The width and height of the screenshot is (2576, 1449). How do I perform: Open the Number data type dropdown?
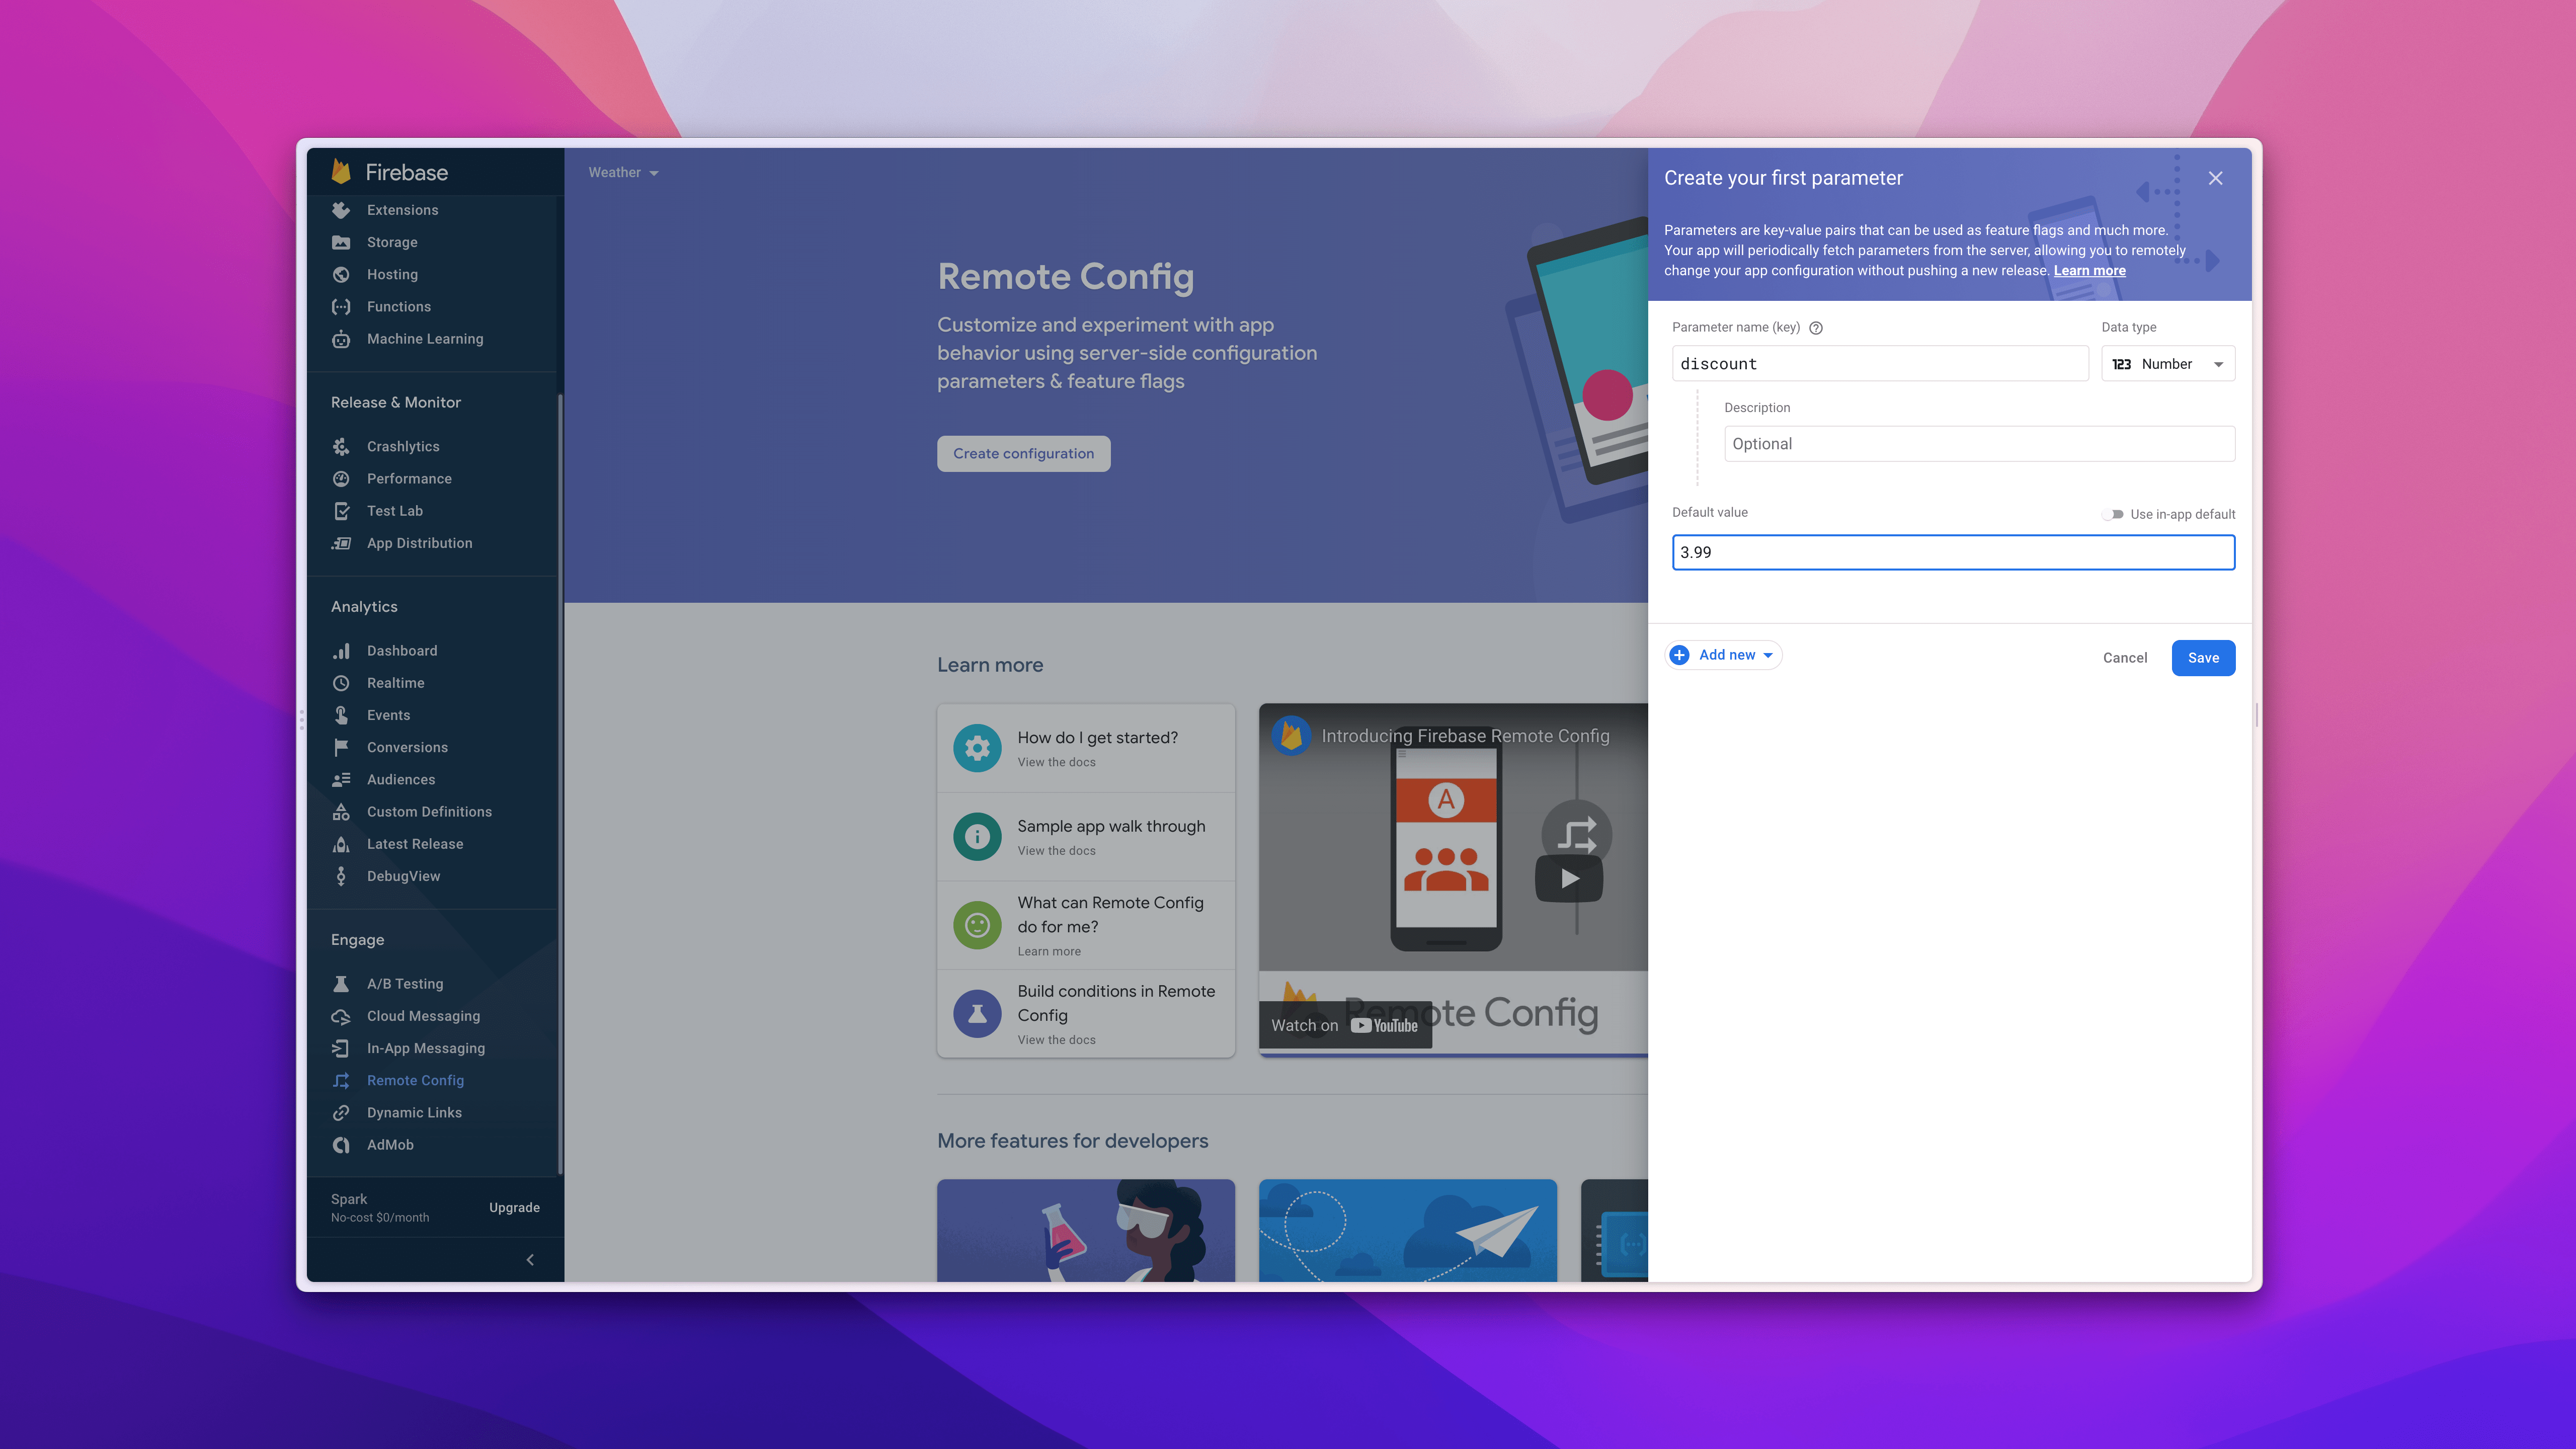pyautogui.click(x=2167, y=364)
